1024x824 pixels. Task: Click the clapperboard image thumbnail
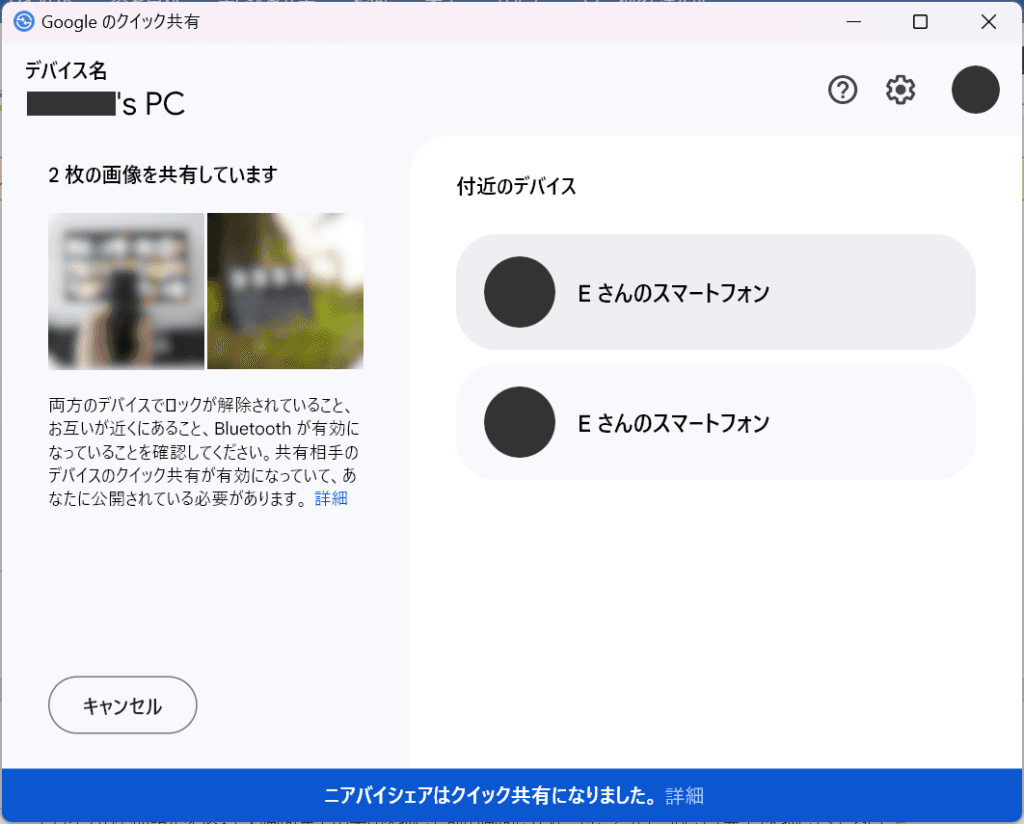click(x=285, y=290)
